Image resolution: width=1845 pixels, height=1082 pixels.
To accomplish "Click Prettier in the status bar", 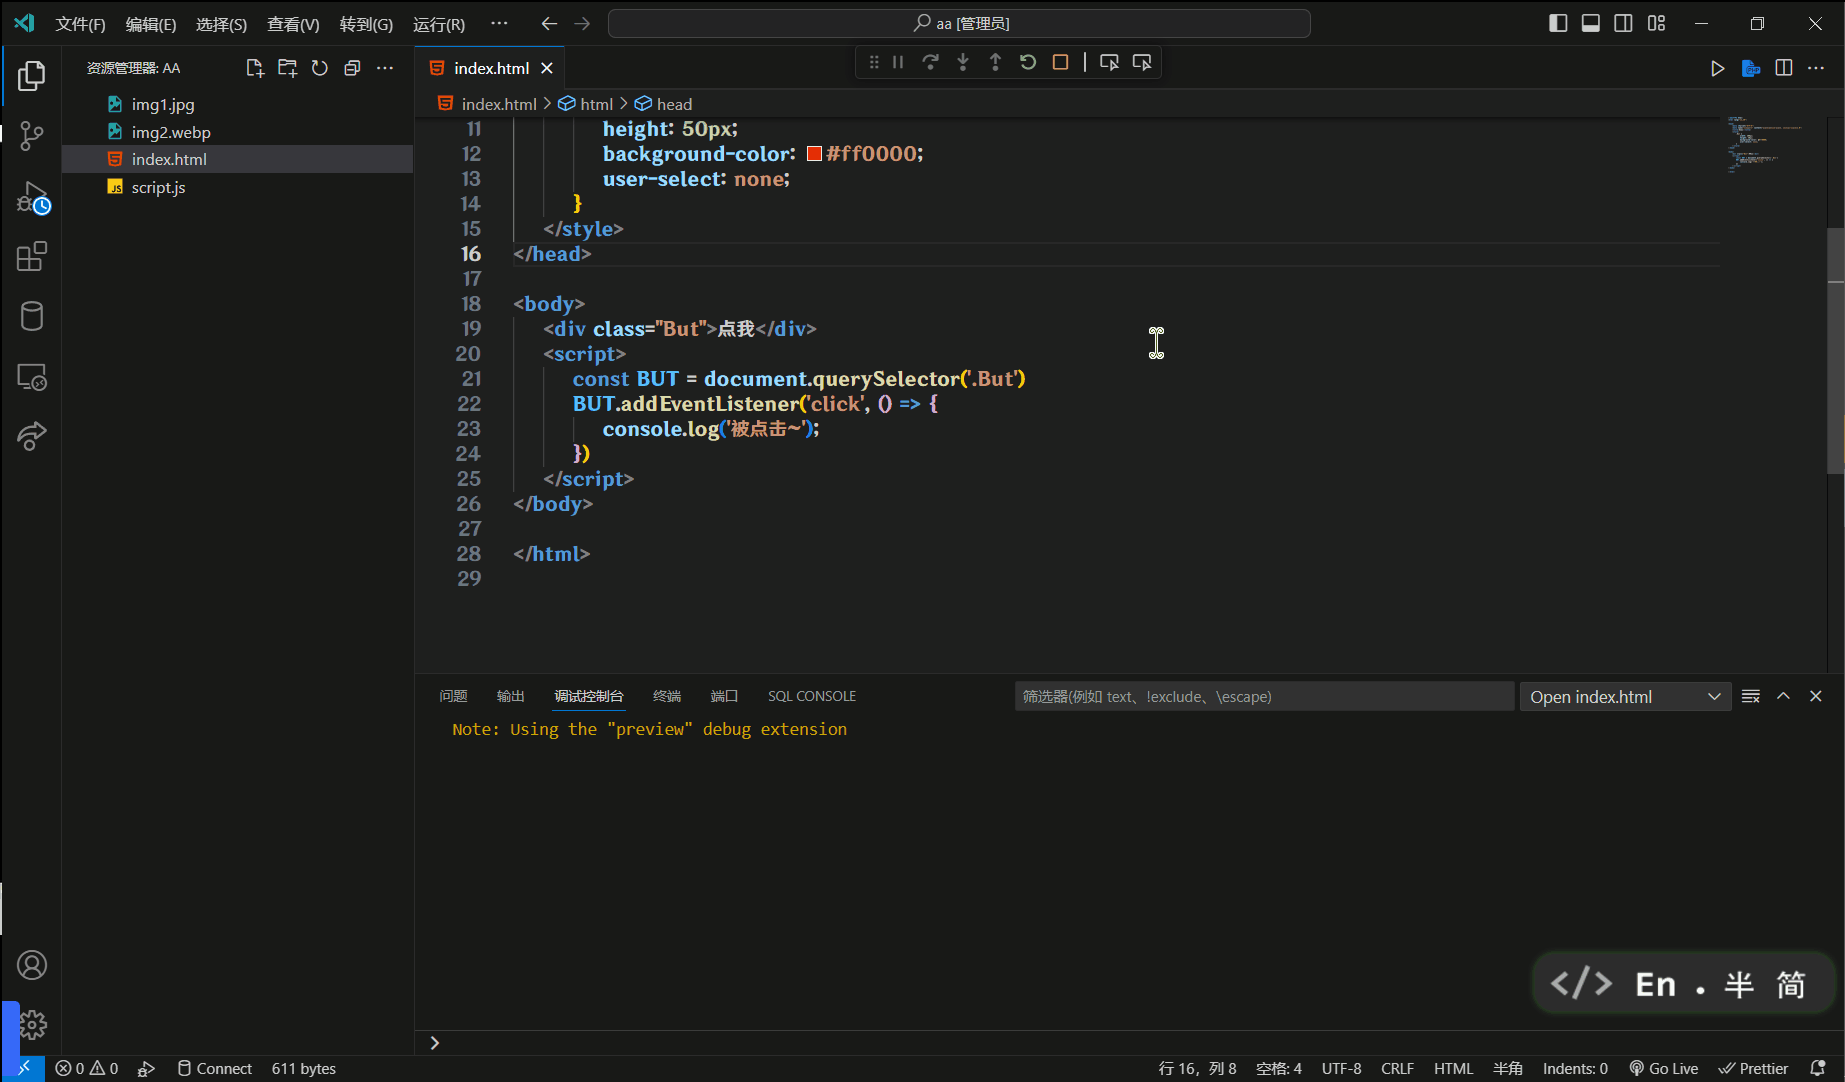I will click(x=1754, y=1068).
